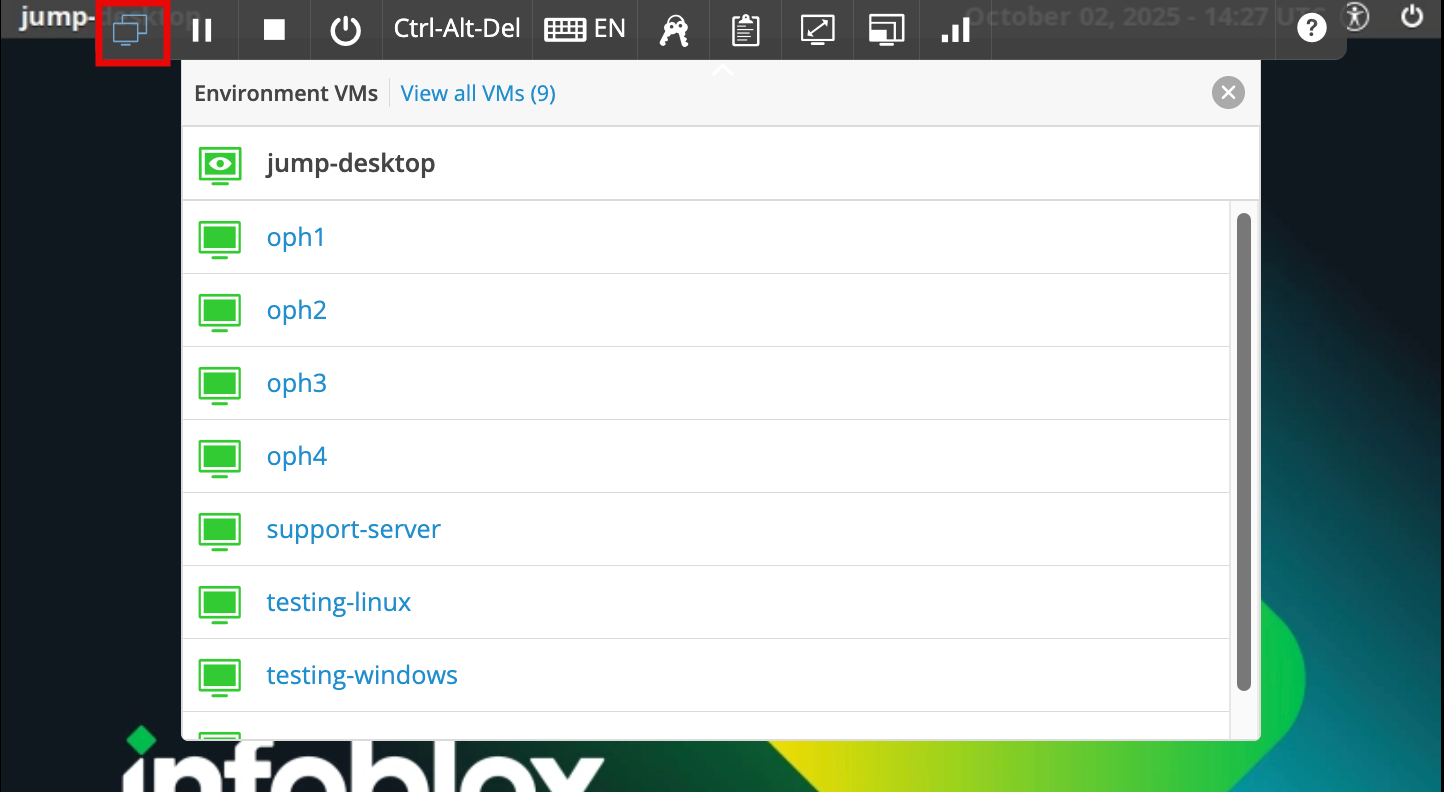Screen dimensions: 1444x792
Task: Click View all VMs (9) link
Action: [478, 93]
